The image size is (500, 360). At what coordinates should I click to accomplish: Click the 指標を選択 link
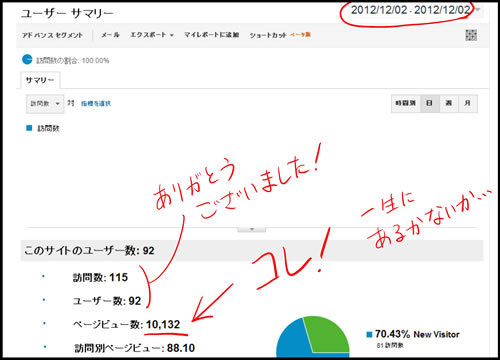[96, 104]
